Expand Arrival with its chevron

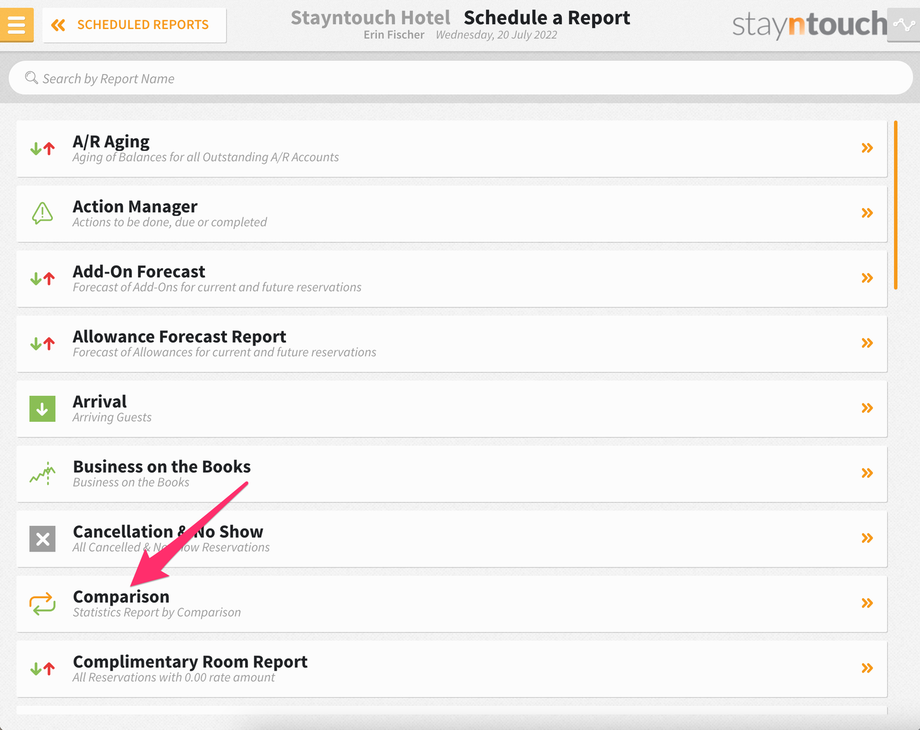[867, 408]
